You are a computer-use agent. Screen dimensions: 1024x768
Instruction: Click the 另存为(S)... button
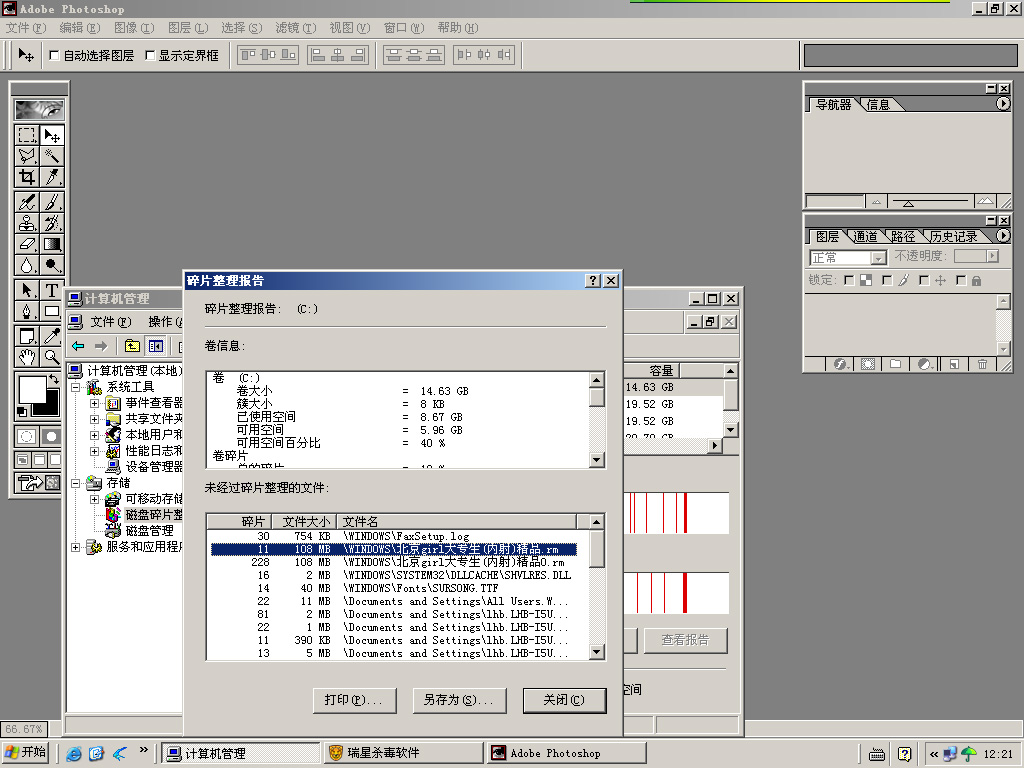click(x=458, y=700)
